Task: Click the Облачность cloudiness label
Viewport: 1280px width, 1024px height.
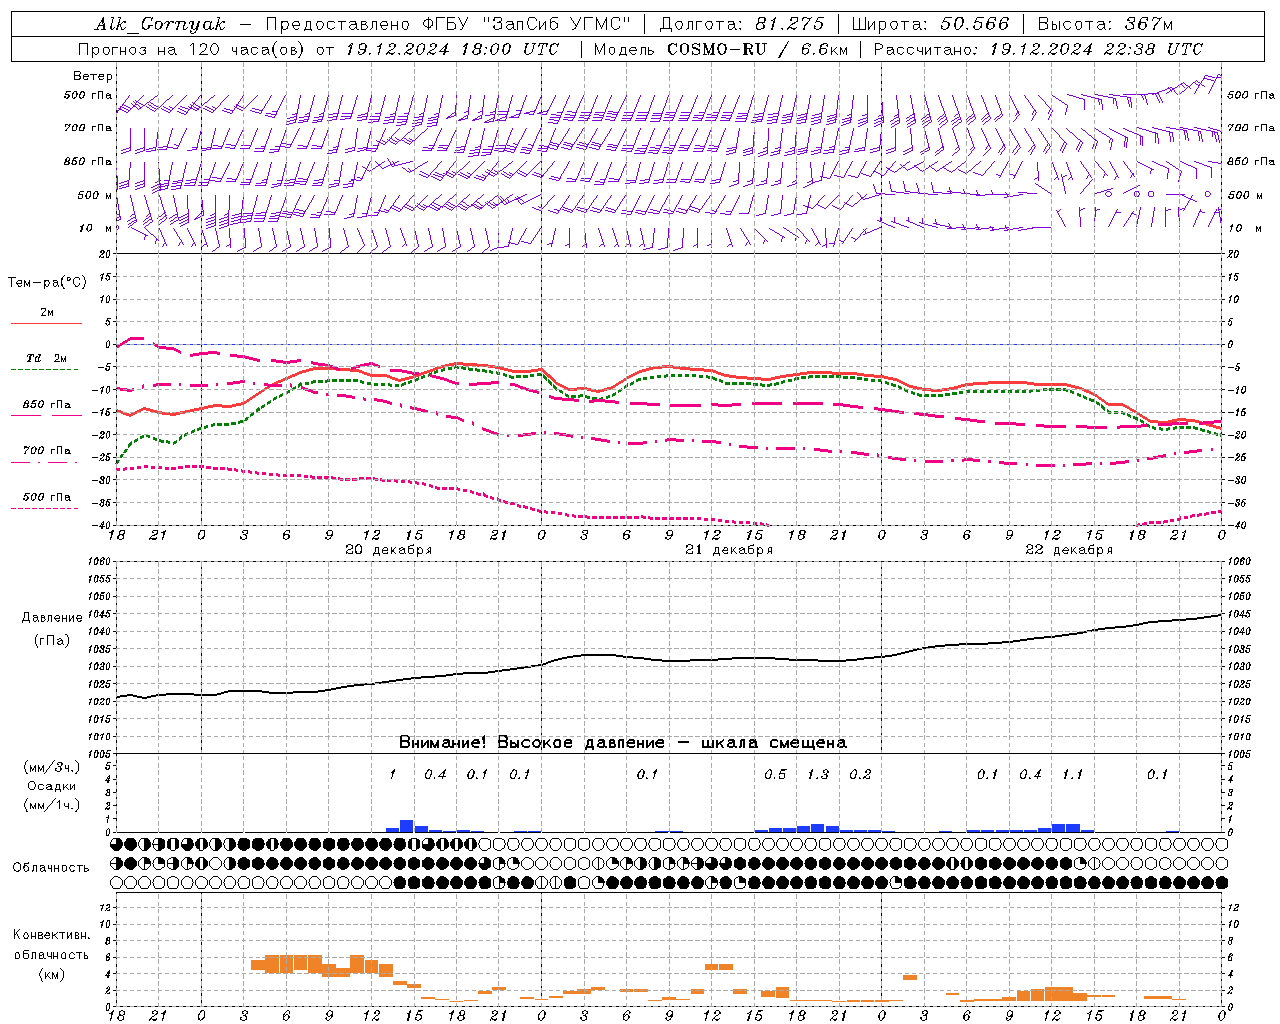Action: [51, 867]
